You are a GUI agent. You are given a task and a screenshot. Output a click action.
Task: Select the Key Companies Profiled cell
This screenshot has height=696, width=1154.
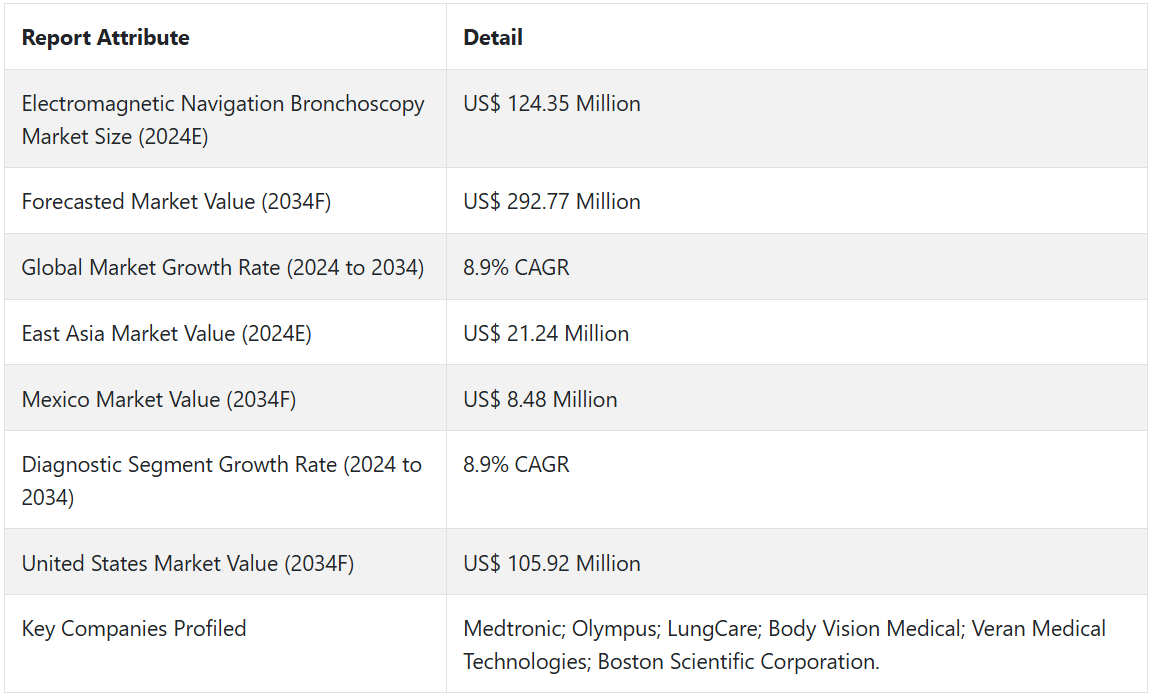134,629
